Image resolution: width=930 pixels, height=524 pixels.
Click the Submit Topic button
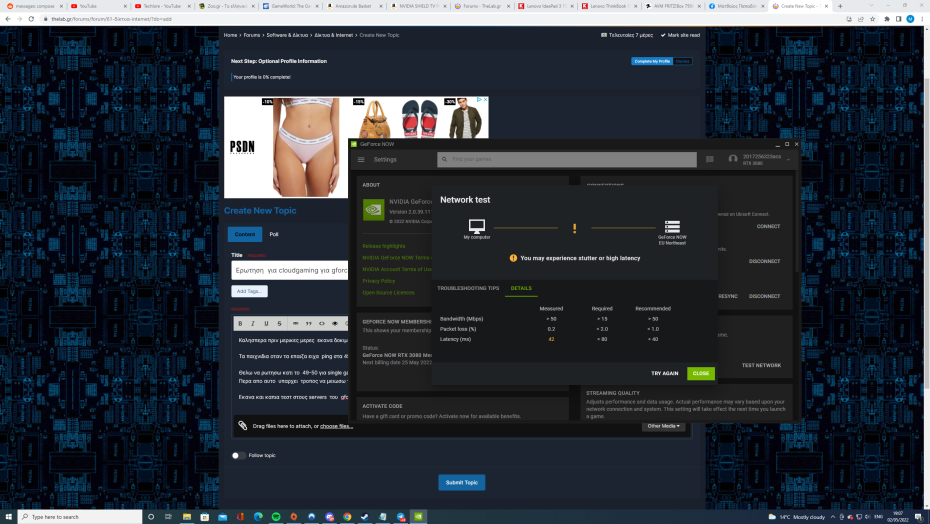tap(461, 482)
